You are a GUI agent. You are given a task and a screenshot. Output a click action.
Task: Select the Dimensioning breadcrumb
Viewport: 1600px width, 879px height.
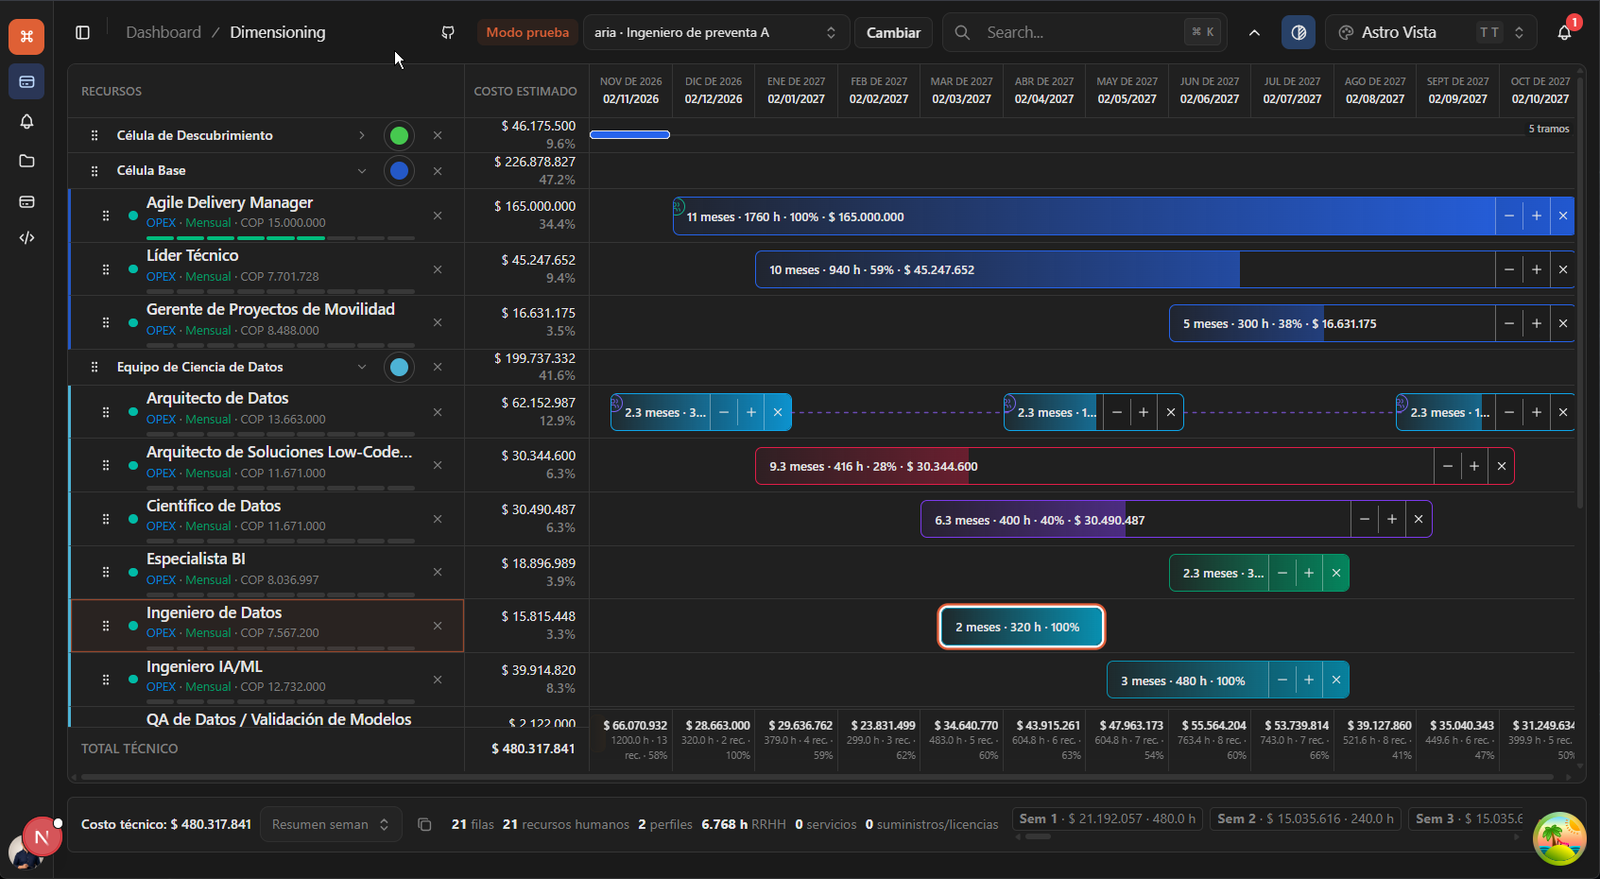(277, 32)
